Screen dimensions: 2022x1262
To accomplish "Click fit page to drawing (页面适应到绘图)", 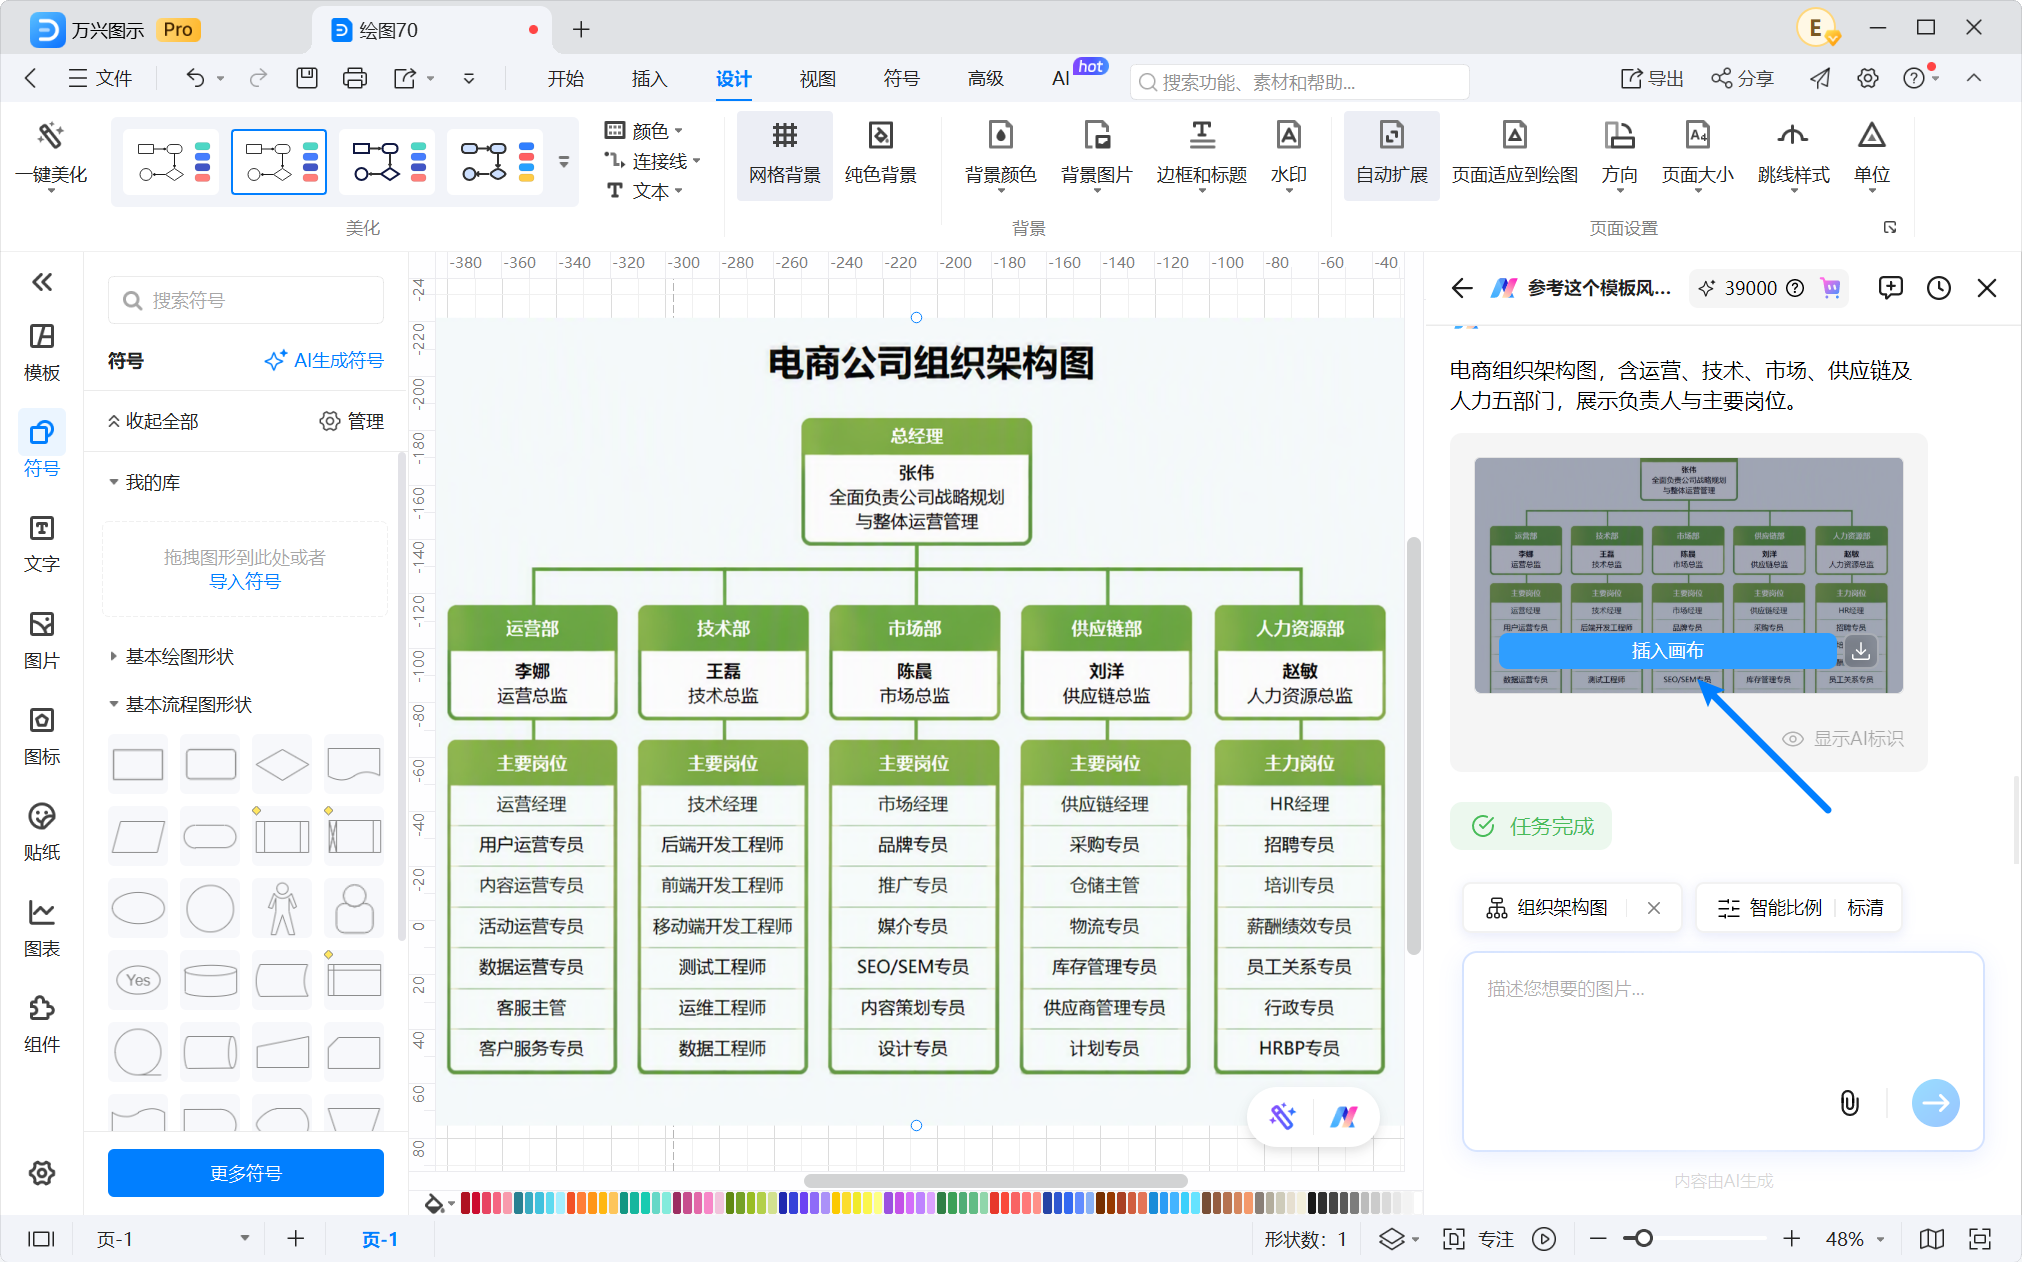I will tap(1514, 154).
